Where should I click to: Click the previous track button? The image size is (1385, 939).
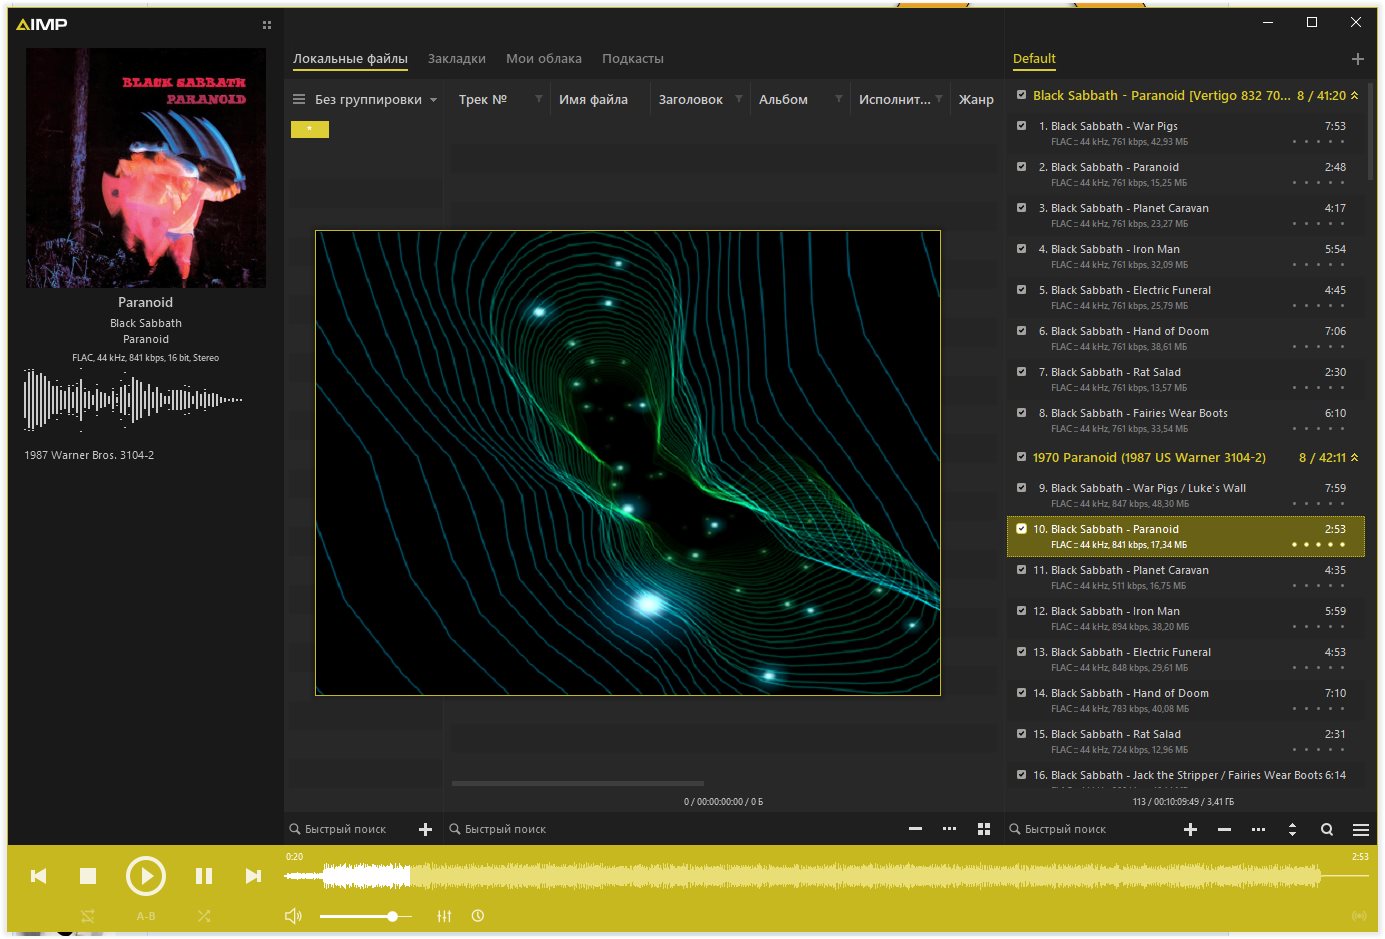point(39,876)
